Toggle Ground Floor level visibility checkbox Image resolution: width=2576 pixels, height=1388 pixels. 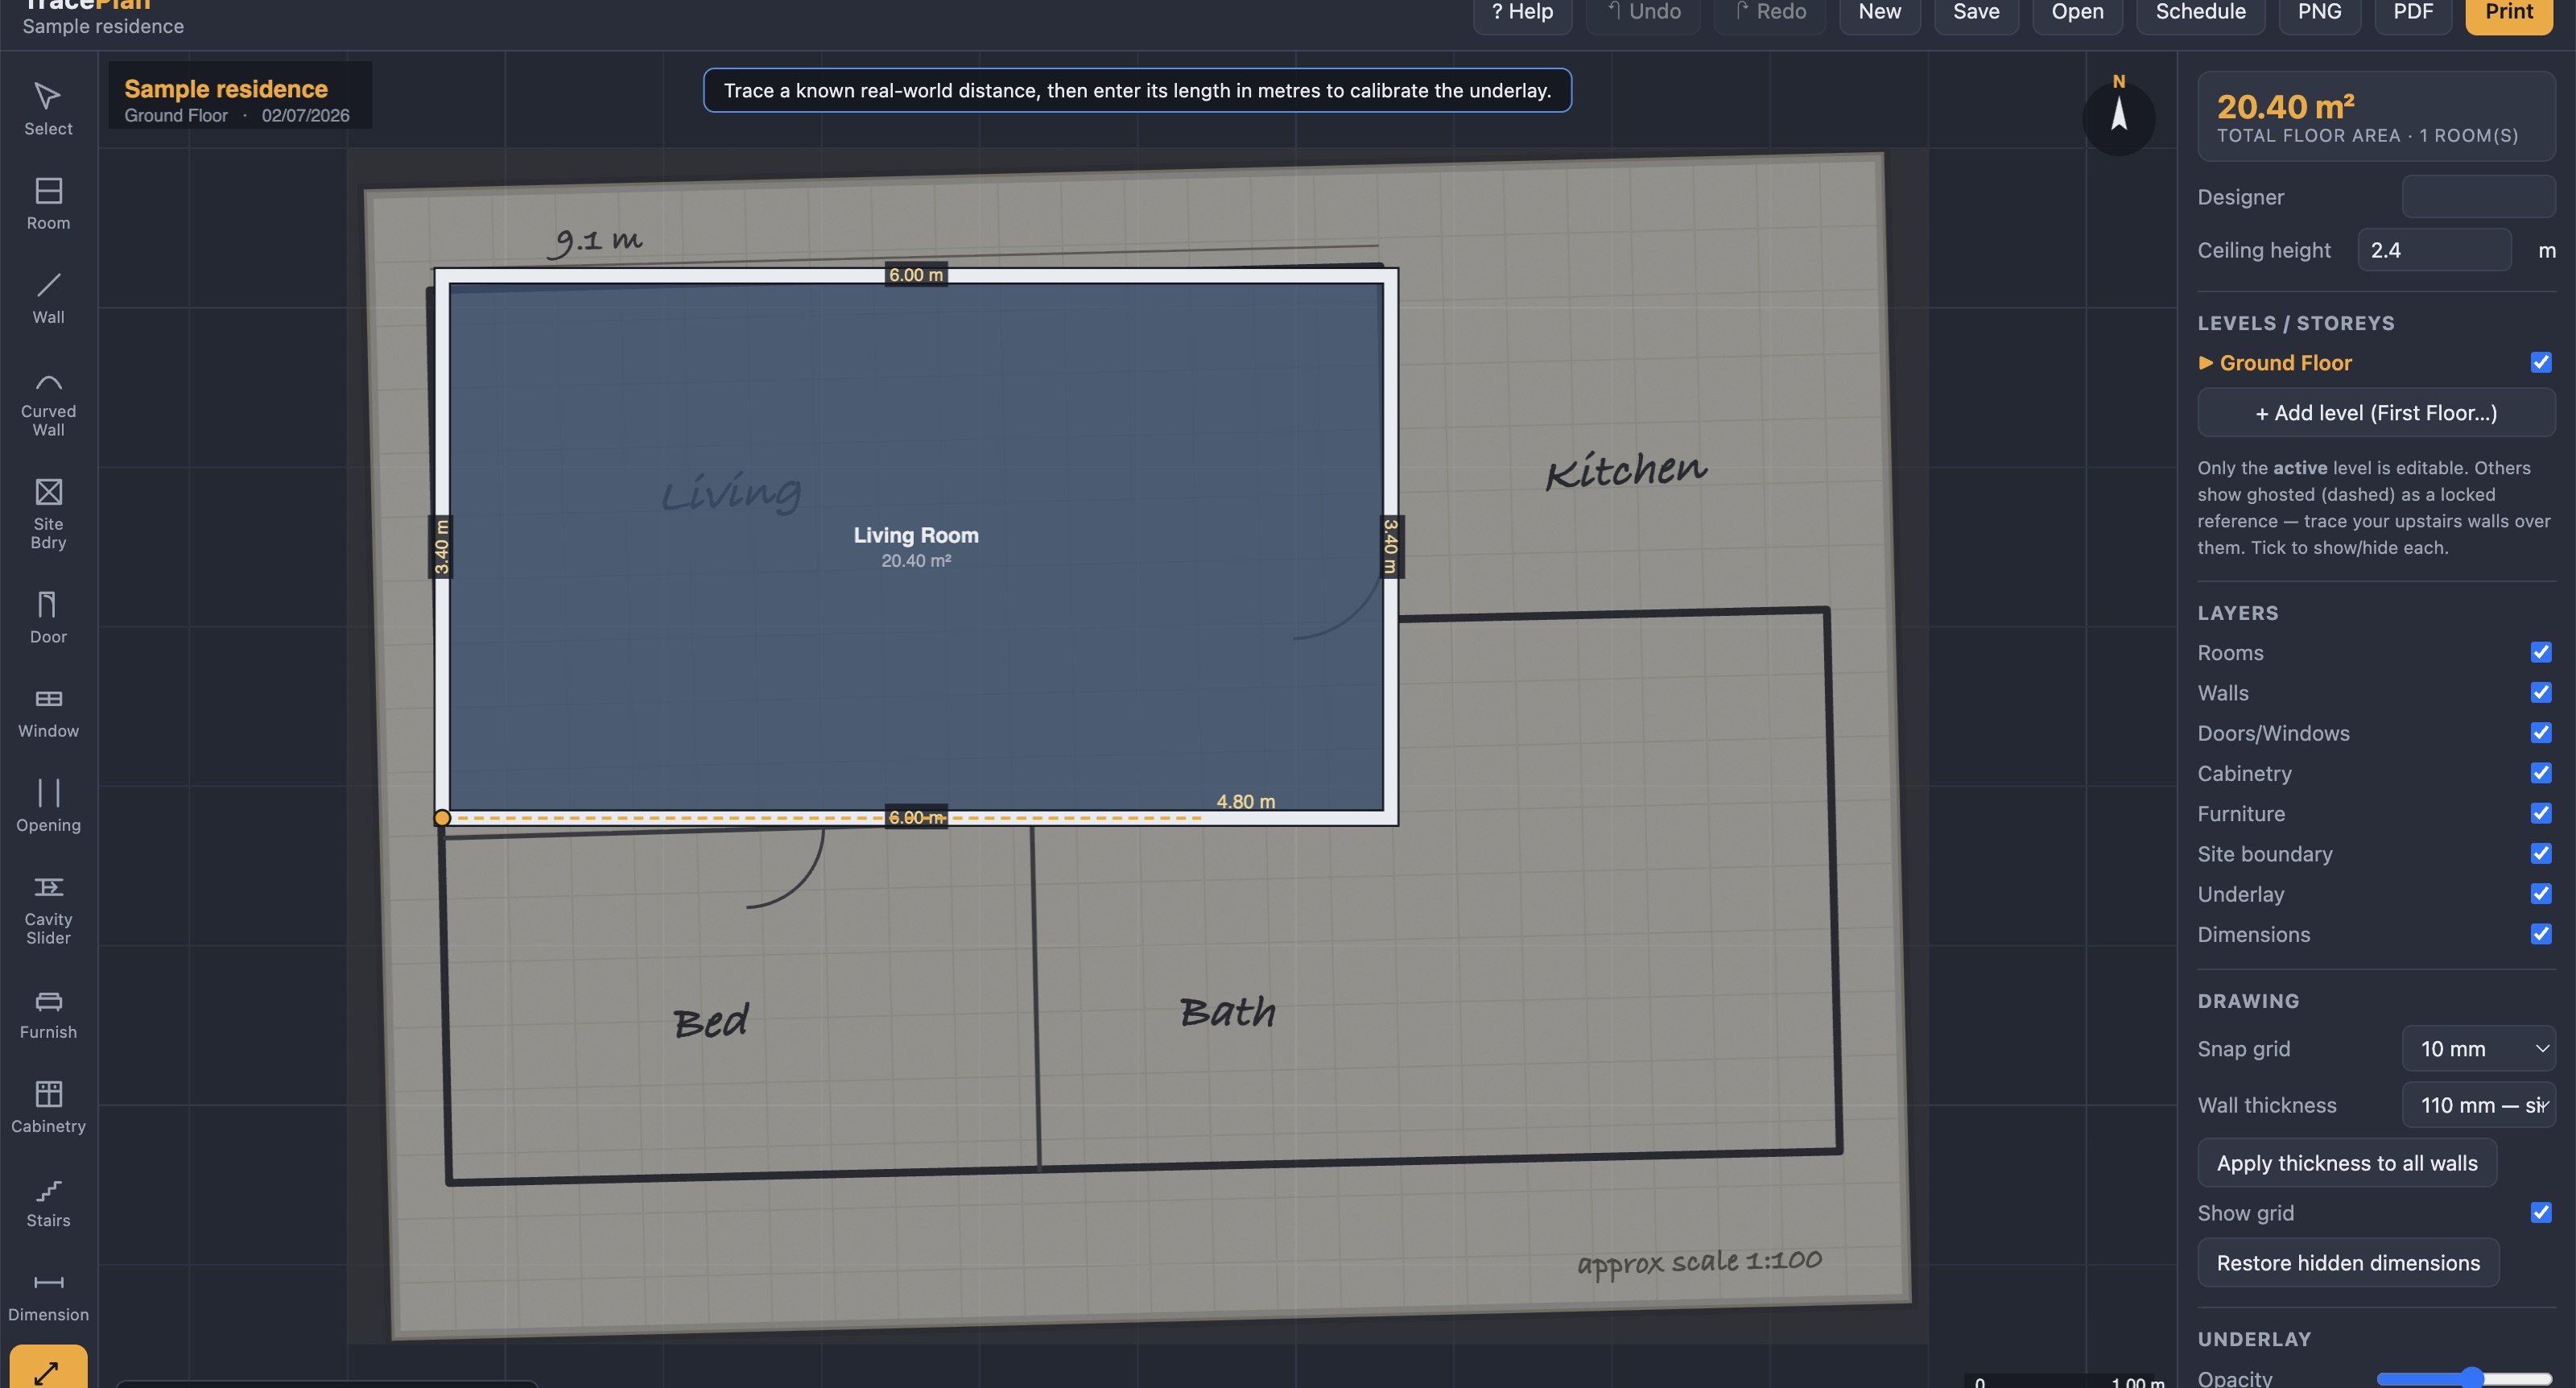[2540, 362]
